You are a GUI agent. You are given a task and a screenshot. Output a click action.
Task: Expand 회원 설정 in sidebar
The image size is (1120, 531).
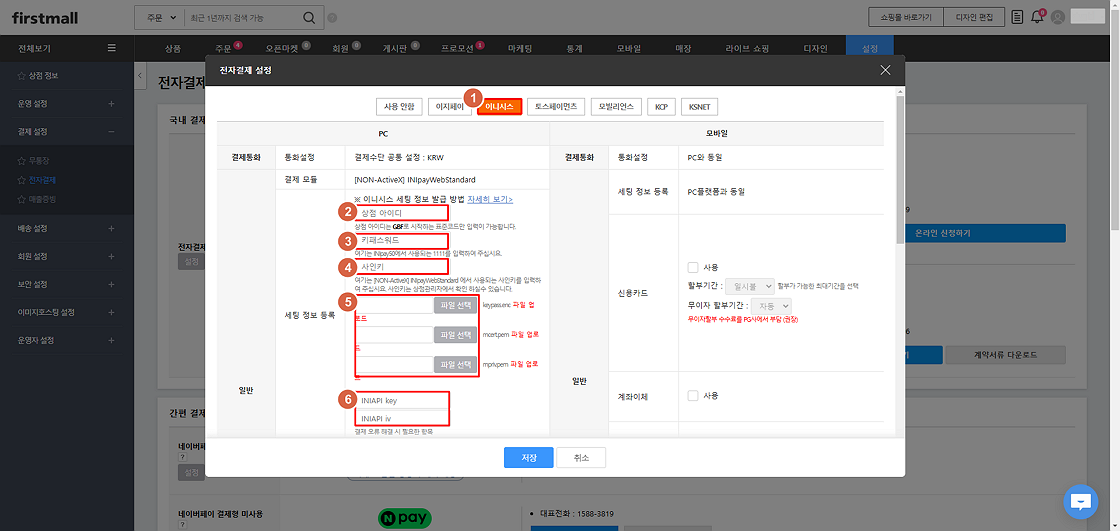click(111, 257)
